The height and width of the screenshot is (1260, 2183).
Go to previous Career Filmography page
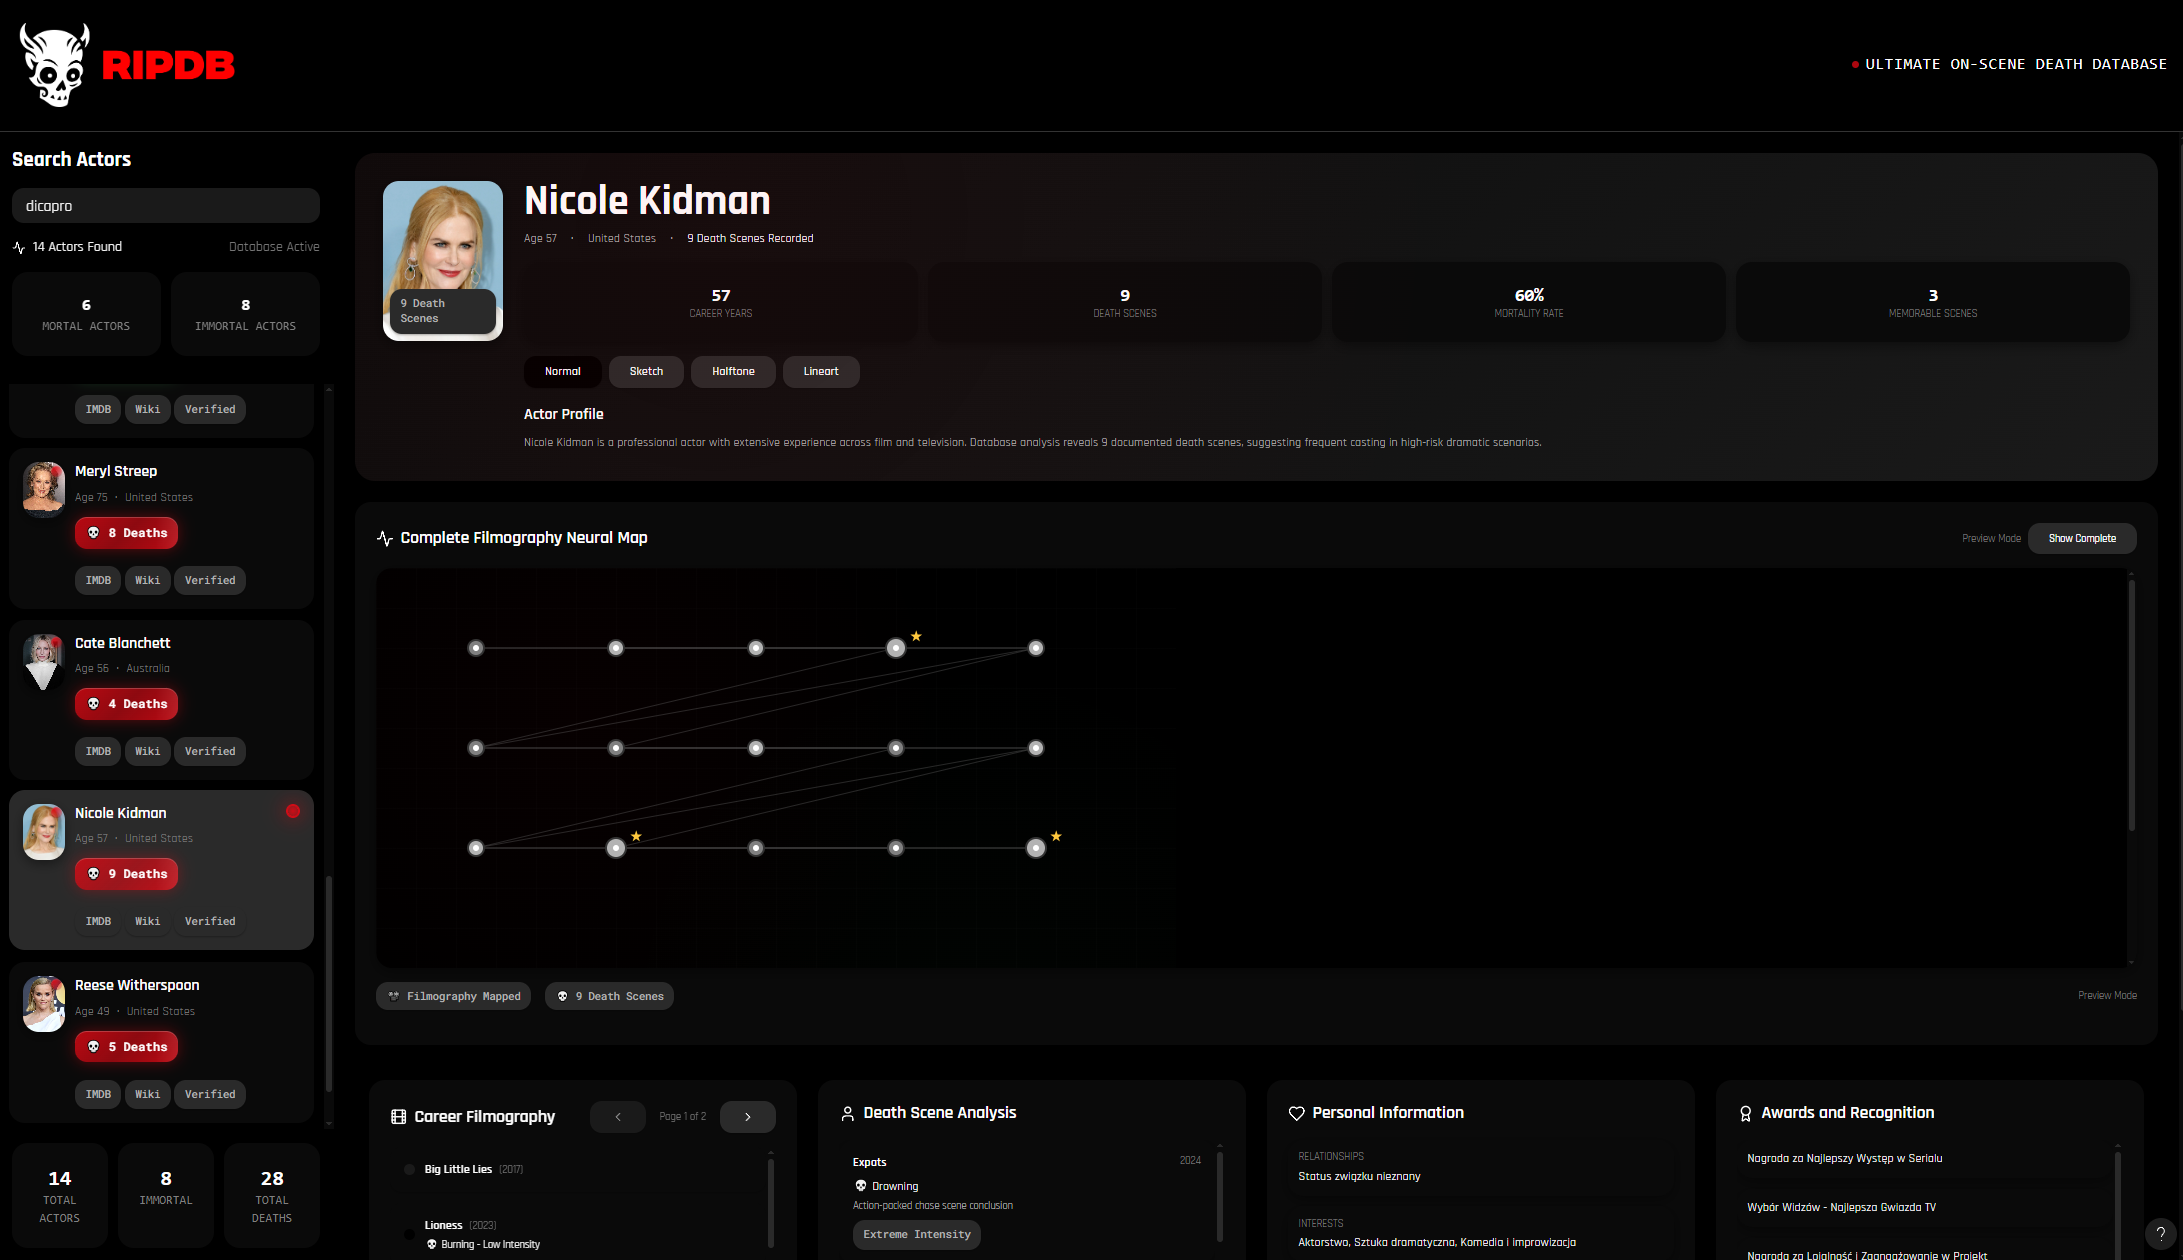point(617,1117)
